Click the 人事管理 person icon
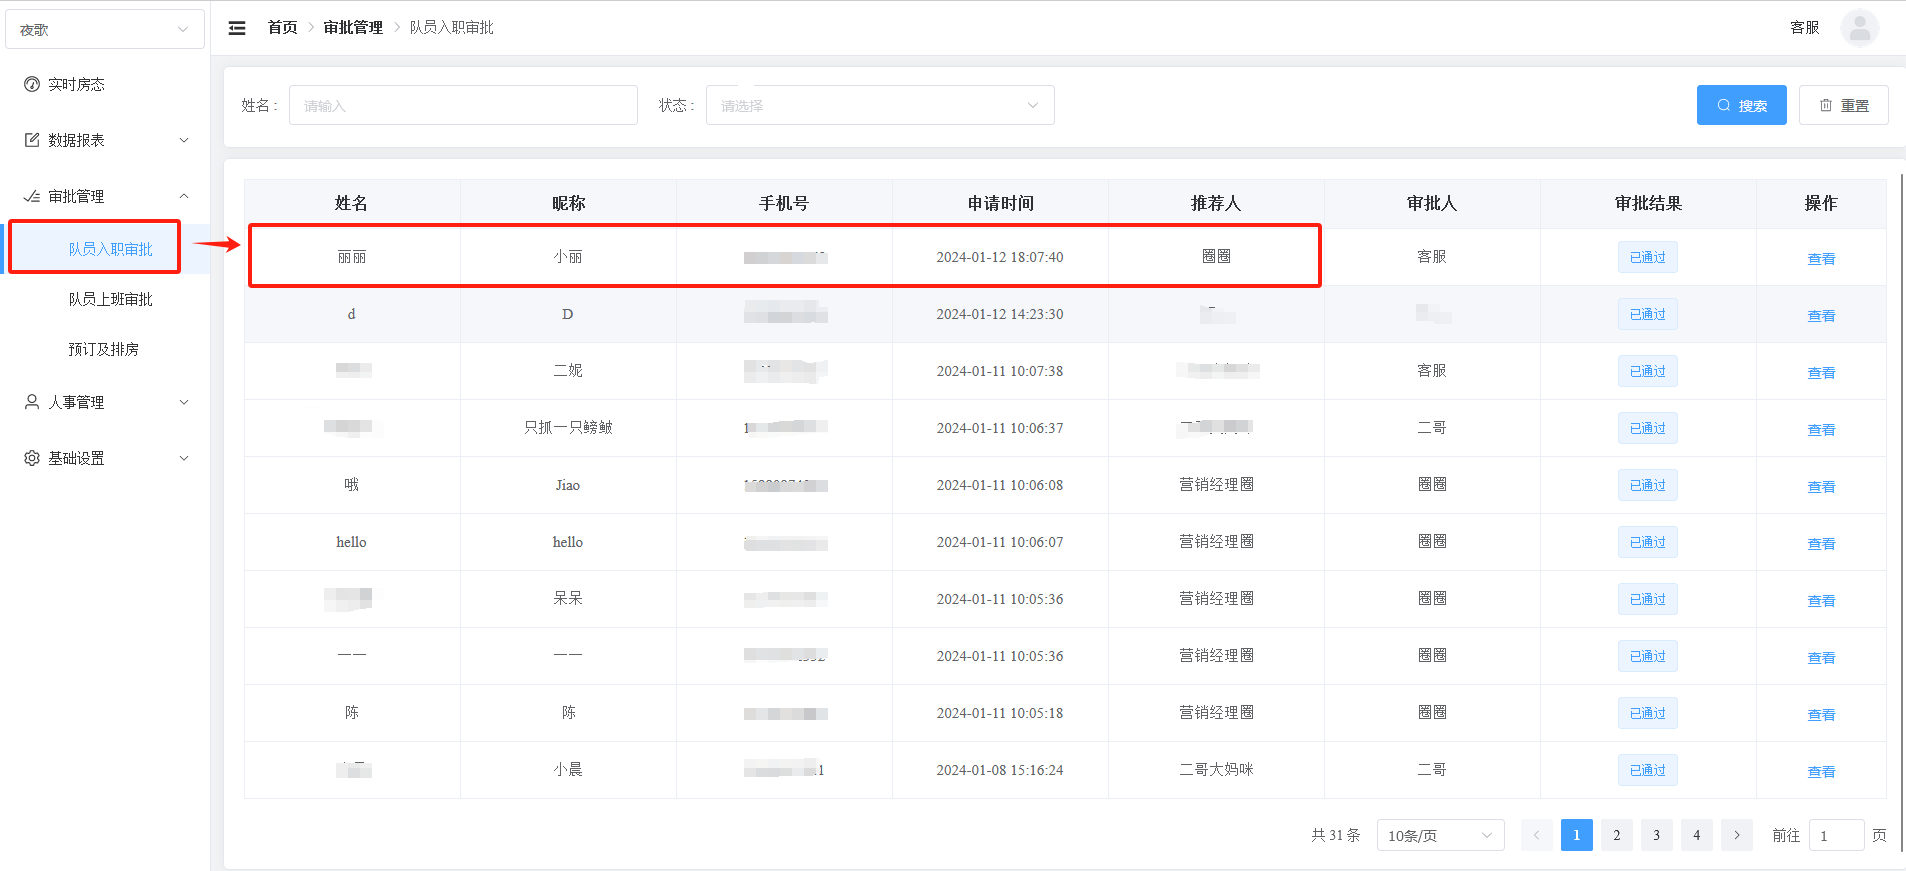The height and width of the screenshot is (871, 1906). pos(32,402)
